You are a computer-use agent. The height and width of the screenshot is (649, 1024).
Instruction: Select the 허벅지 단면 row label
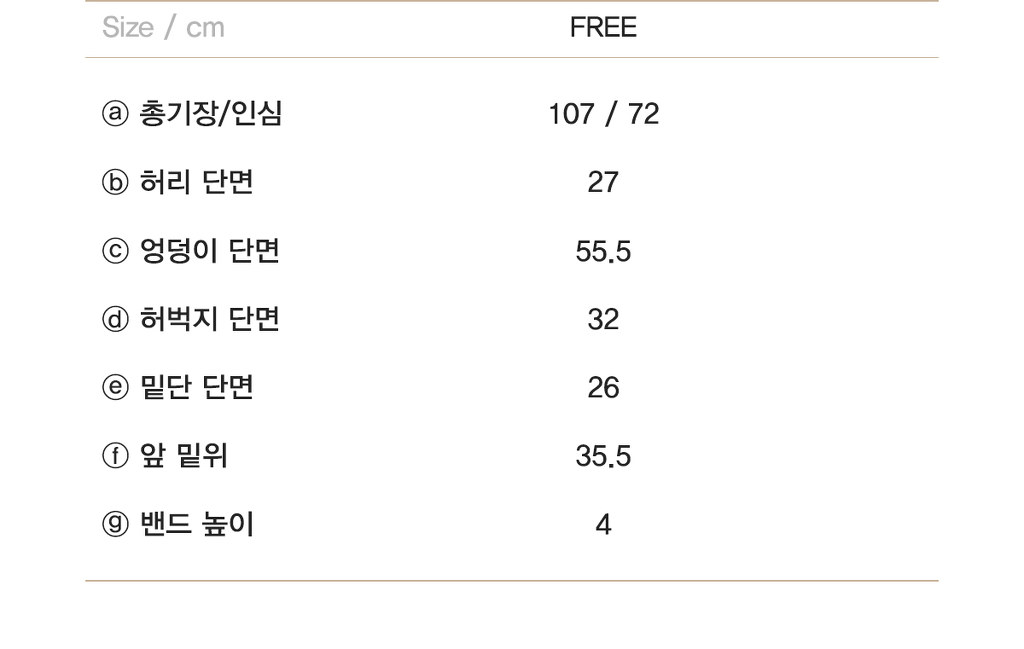[x=210, y=319]
